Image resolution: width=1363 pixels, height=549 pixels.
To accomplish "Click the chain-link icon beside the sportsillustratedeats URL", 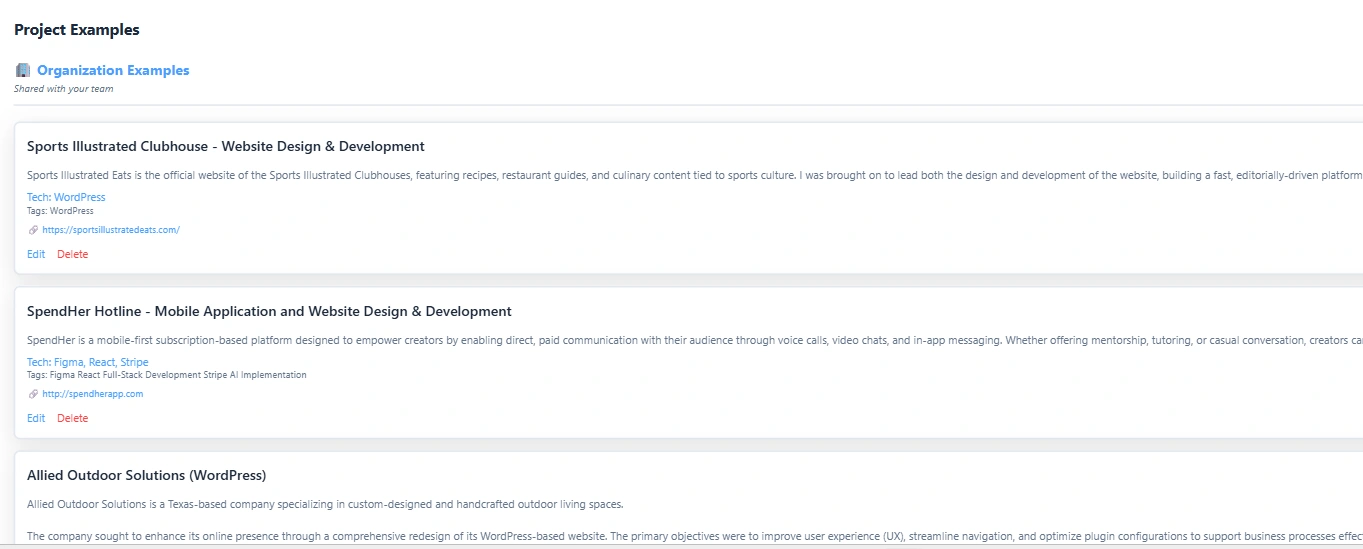I will pos(33,230).
